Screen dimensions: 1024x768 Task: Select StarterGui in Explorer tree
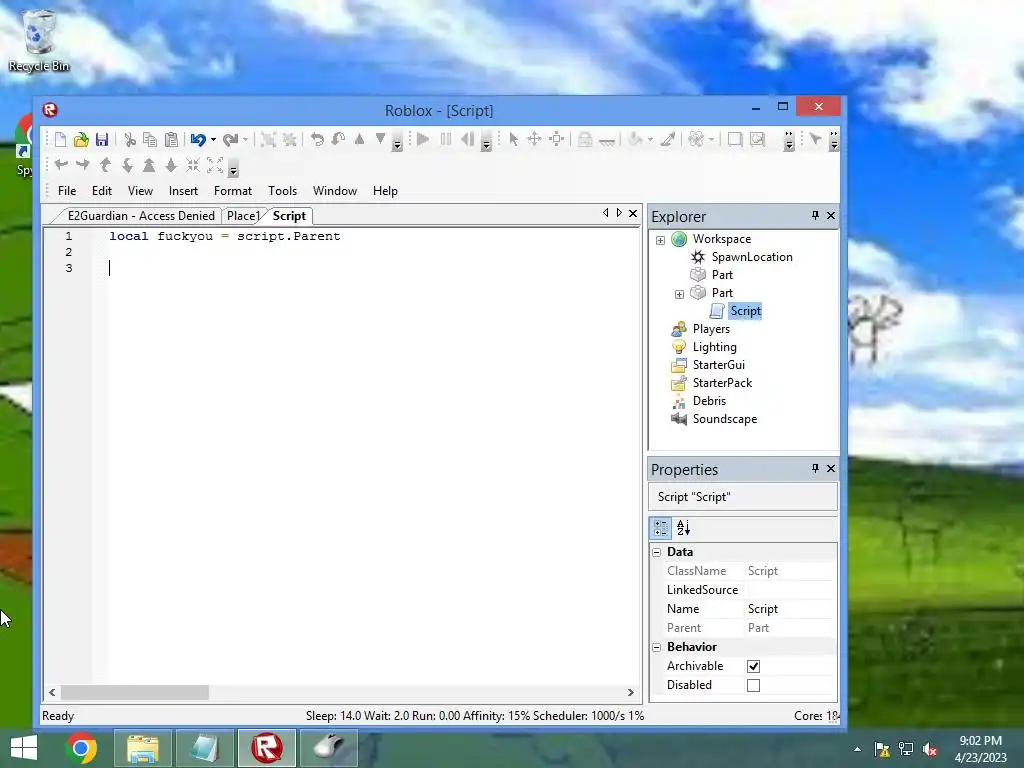pyautogui.click(x=718, y=364)
